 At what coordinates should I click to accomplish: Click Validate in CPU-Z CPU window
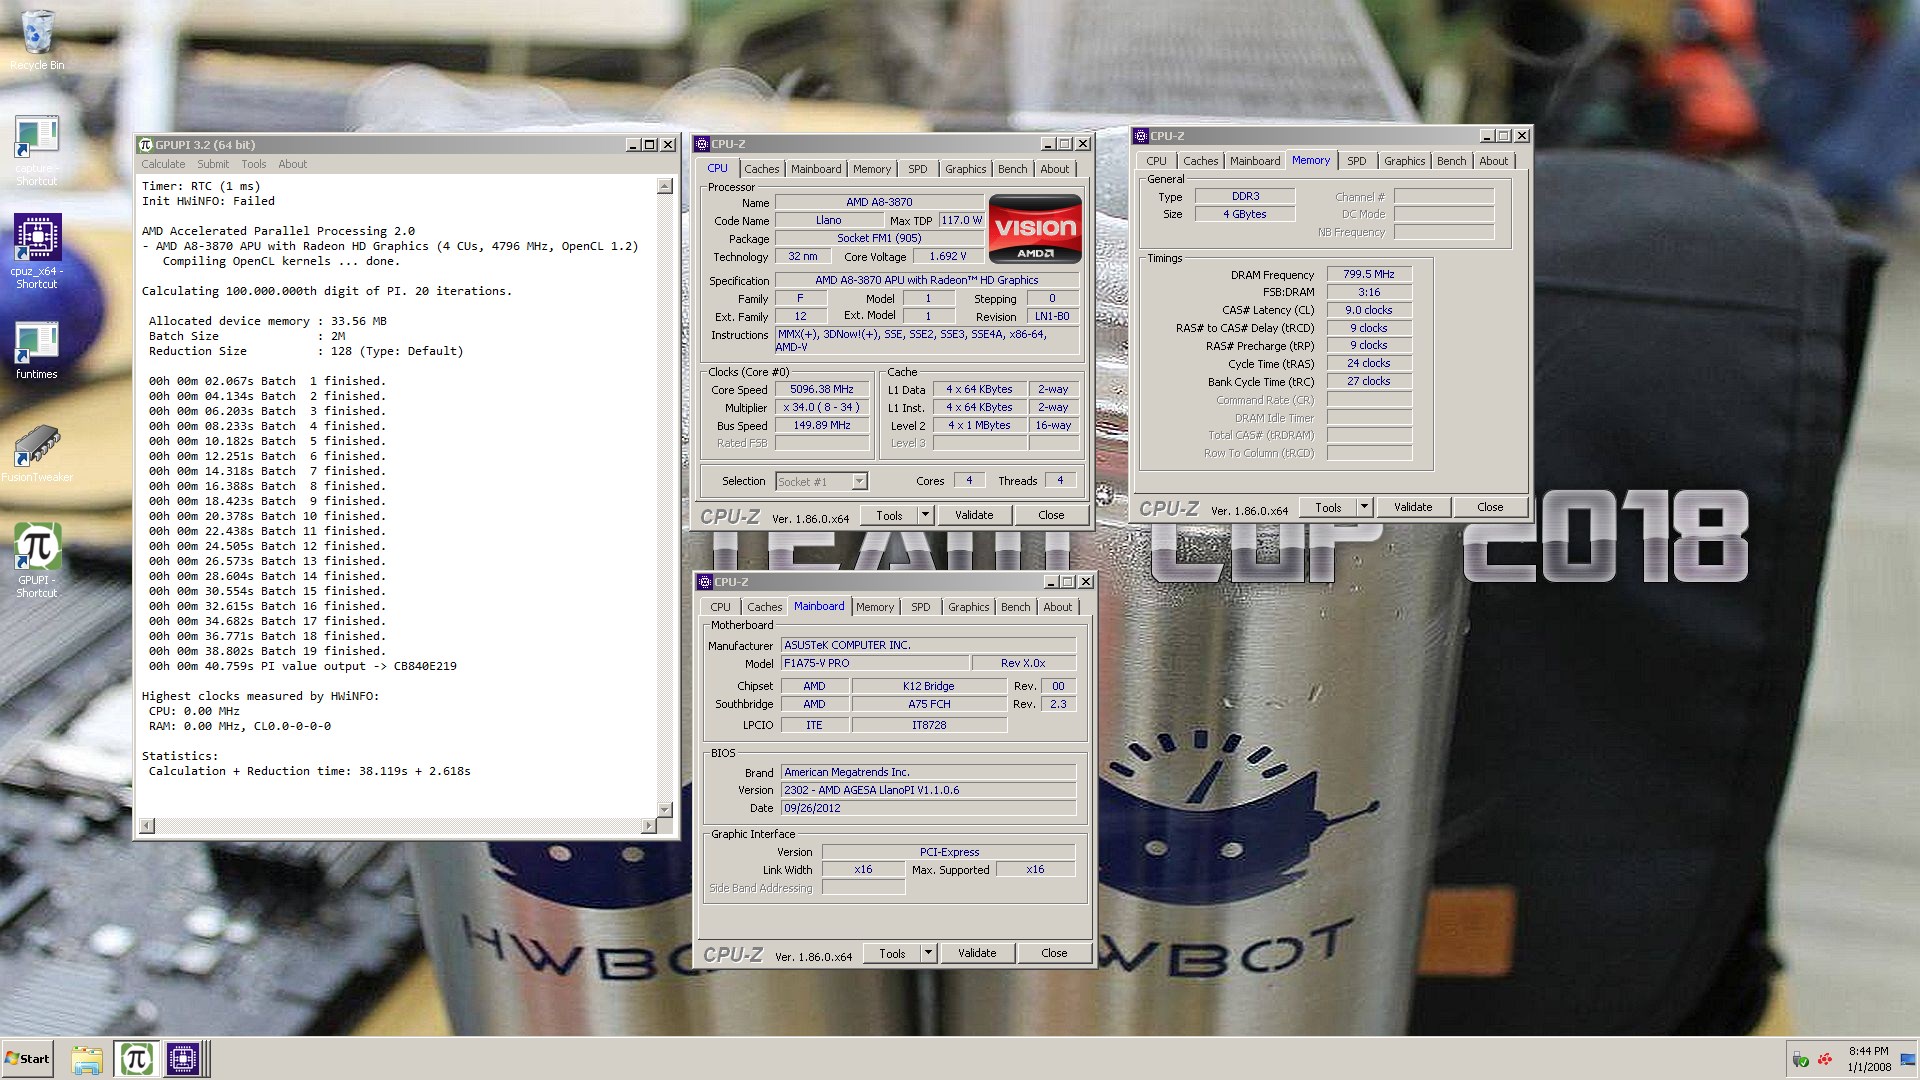pyautogui.click(x=974, y=515)
